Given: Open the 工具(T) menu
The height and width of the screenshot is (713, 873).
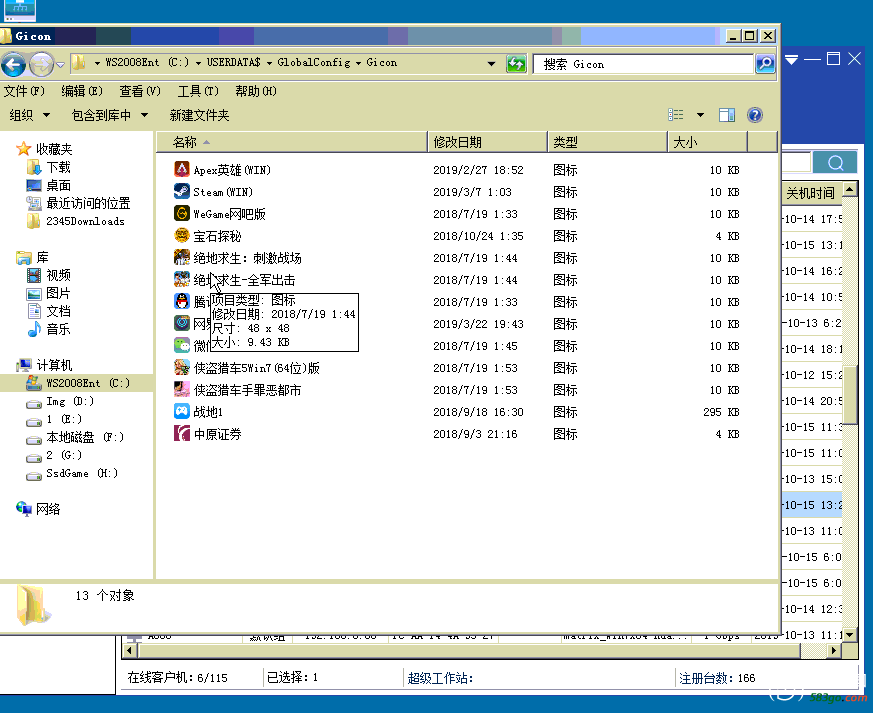Looking at the screenshot, I should point(198,91).
